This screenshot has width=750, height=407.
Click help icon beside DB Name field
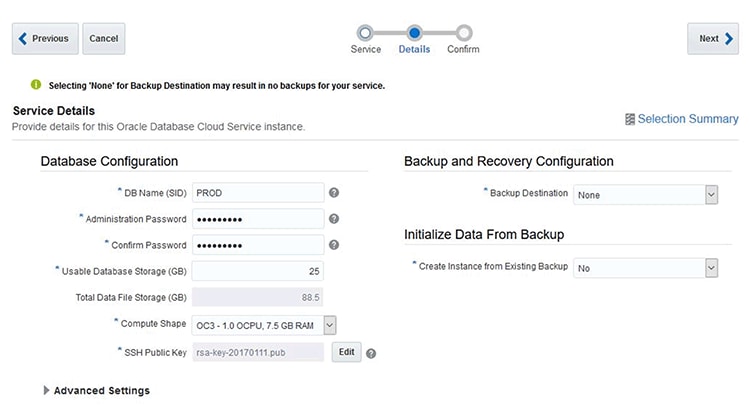pyautogui.click(x=334, y=193)
